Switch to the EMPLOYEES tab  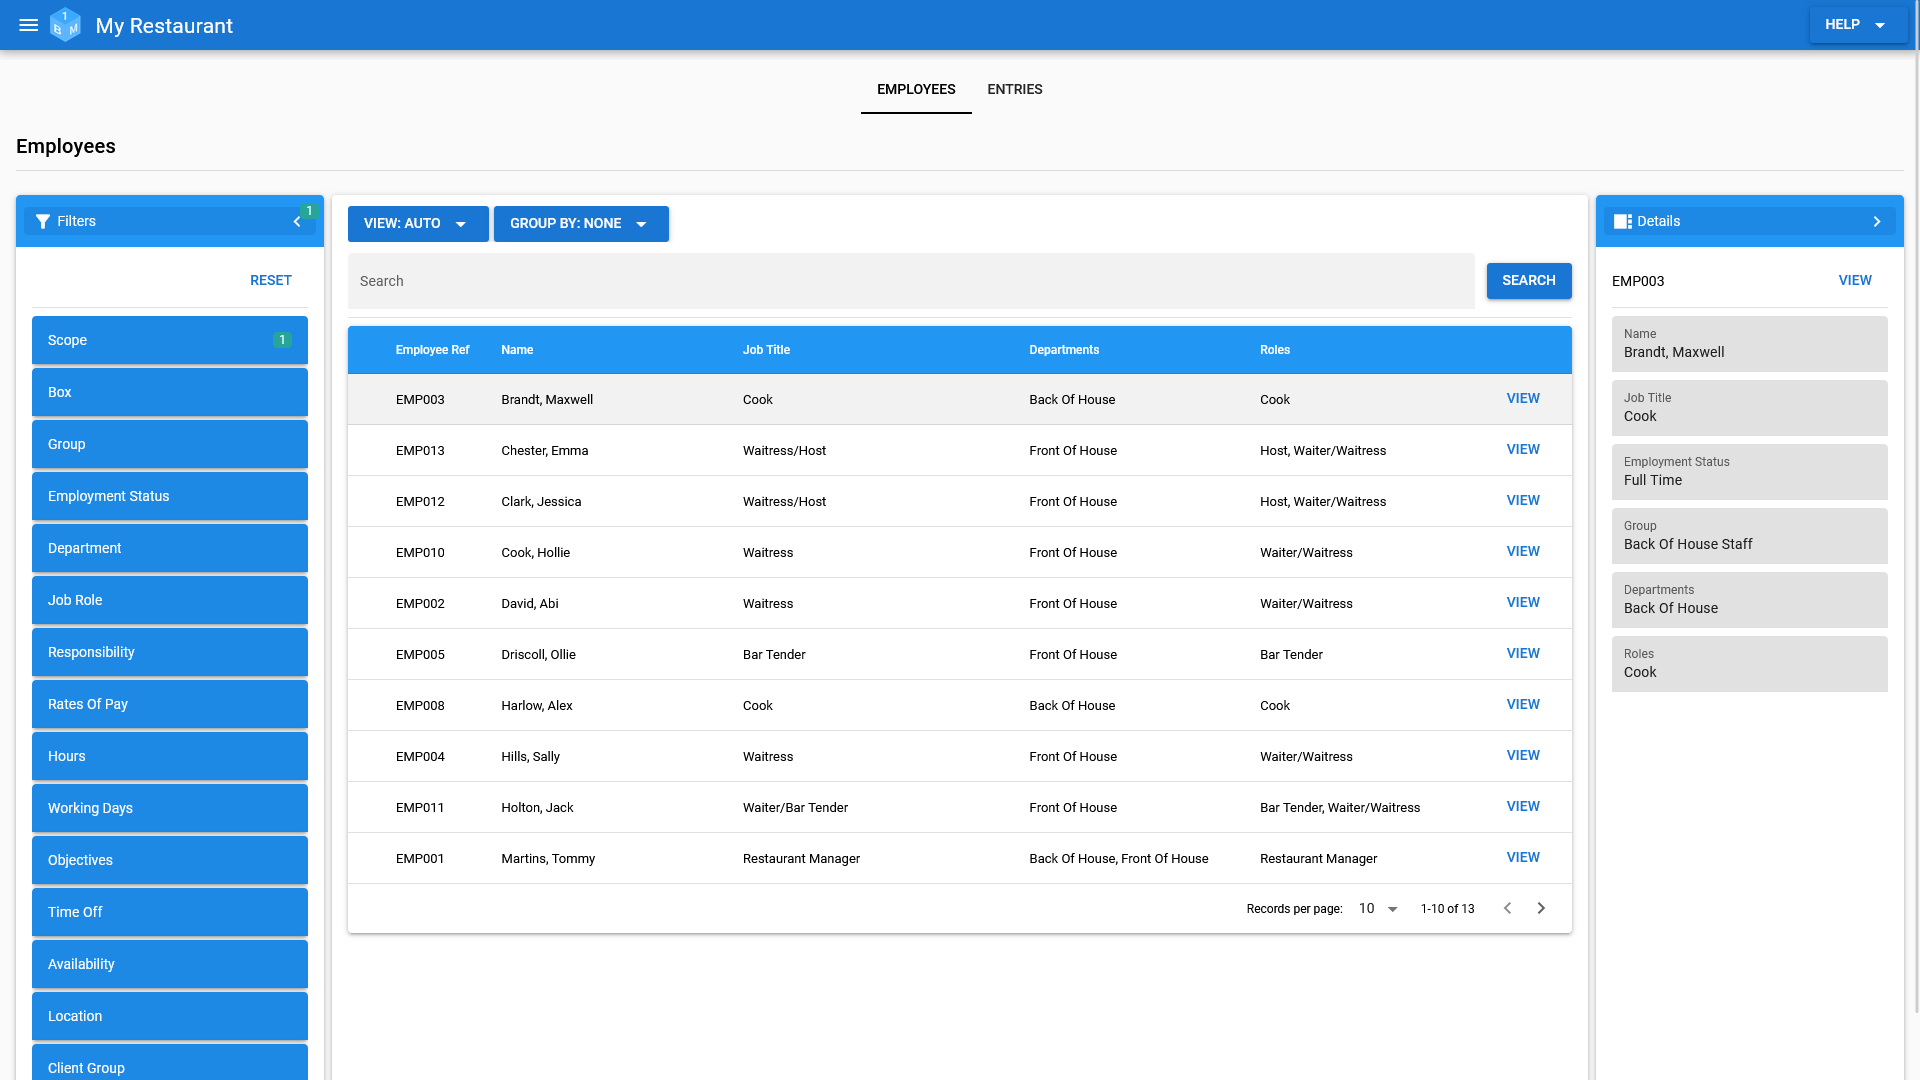coord(916,89)
